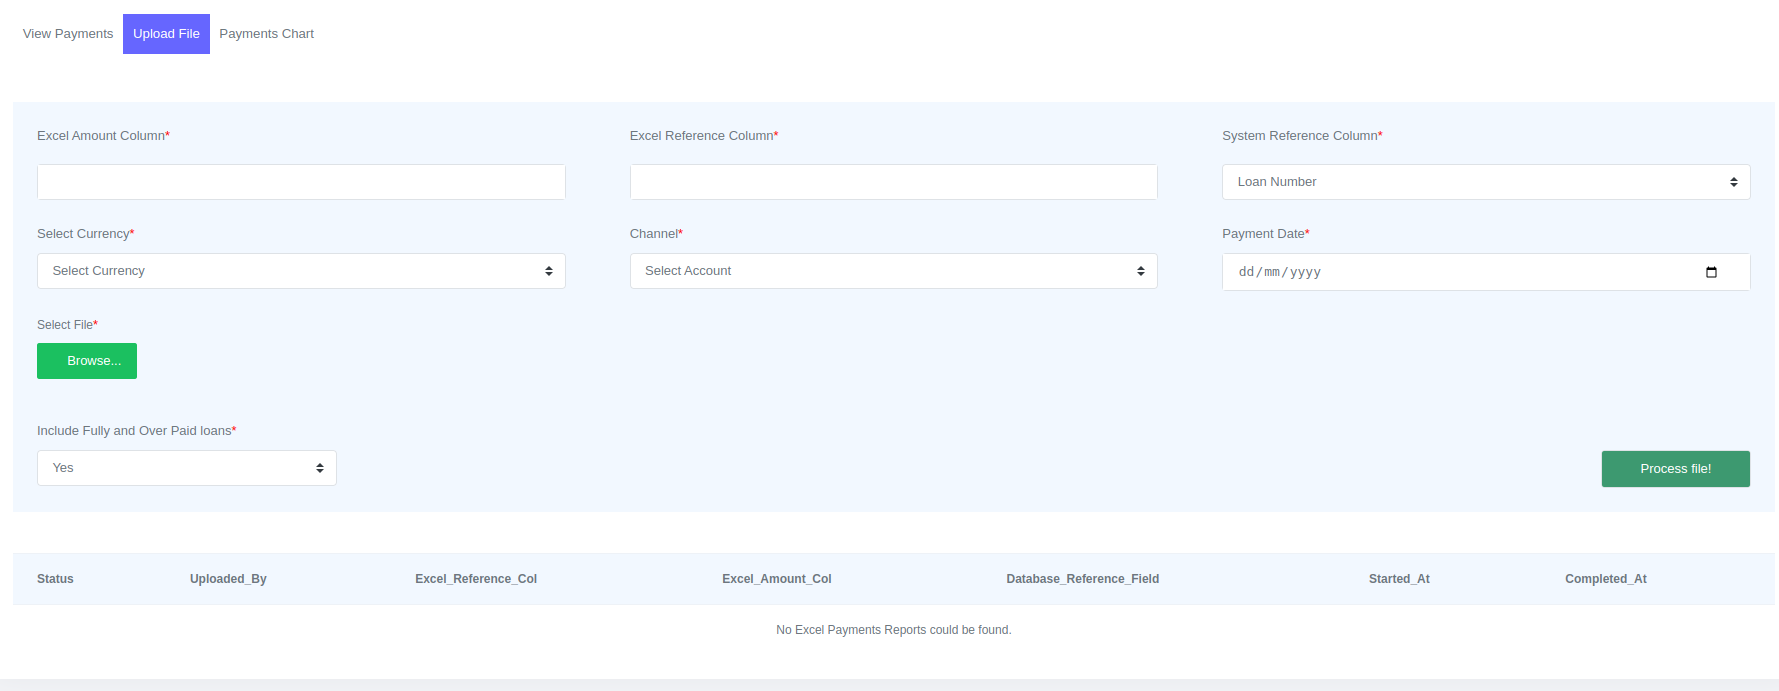
Task: Click the Status column header
Action: pyautogui.click(x=55, y=579)
